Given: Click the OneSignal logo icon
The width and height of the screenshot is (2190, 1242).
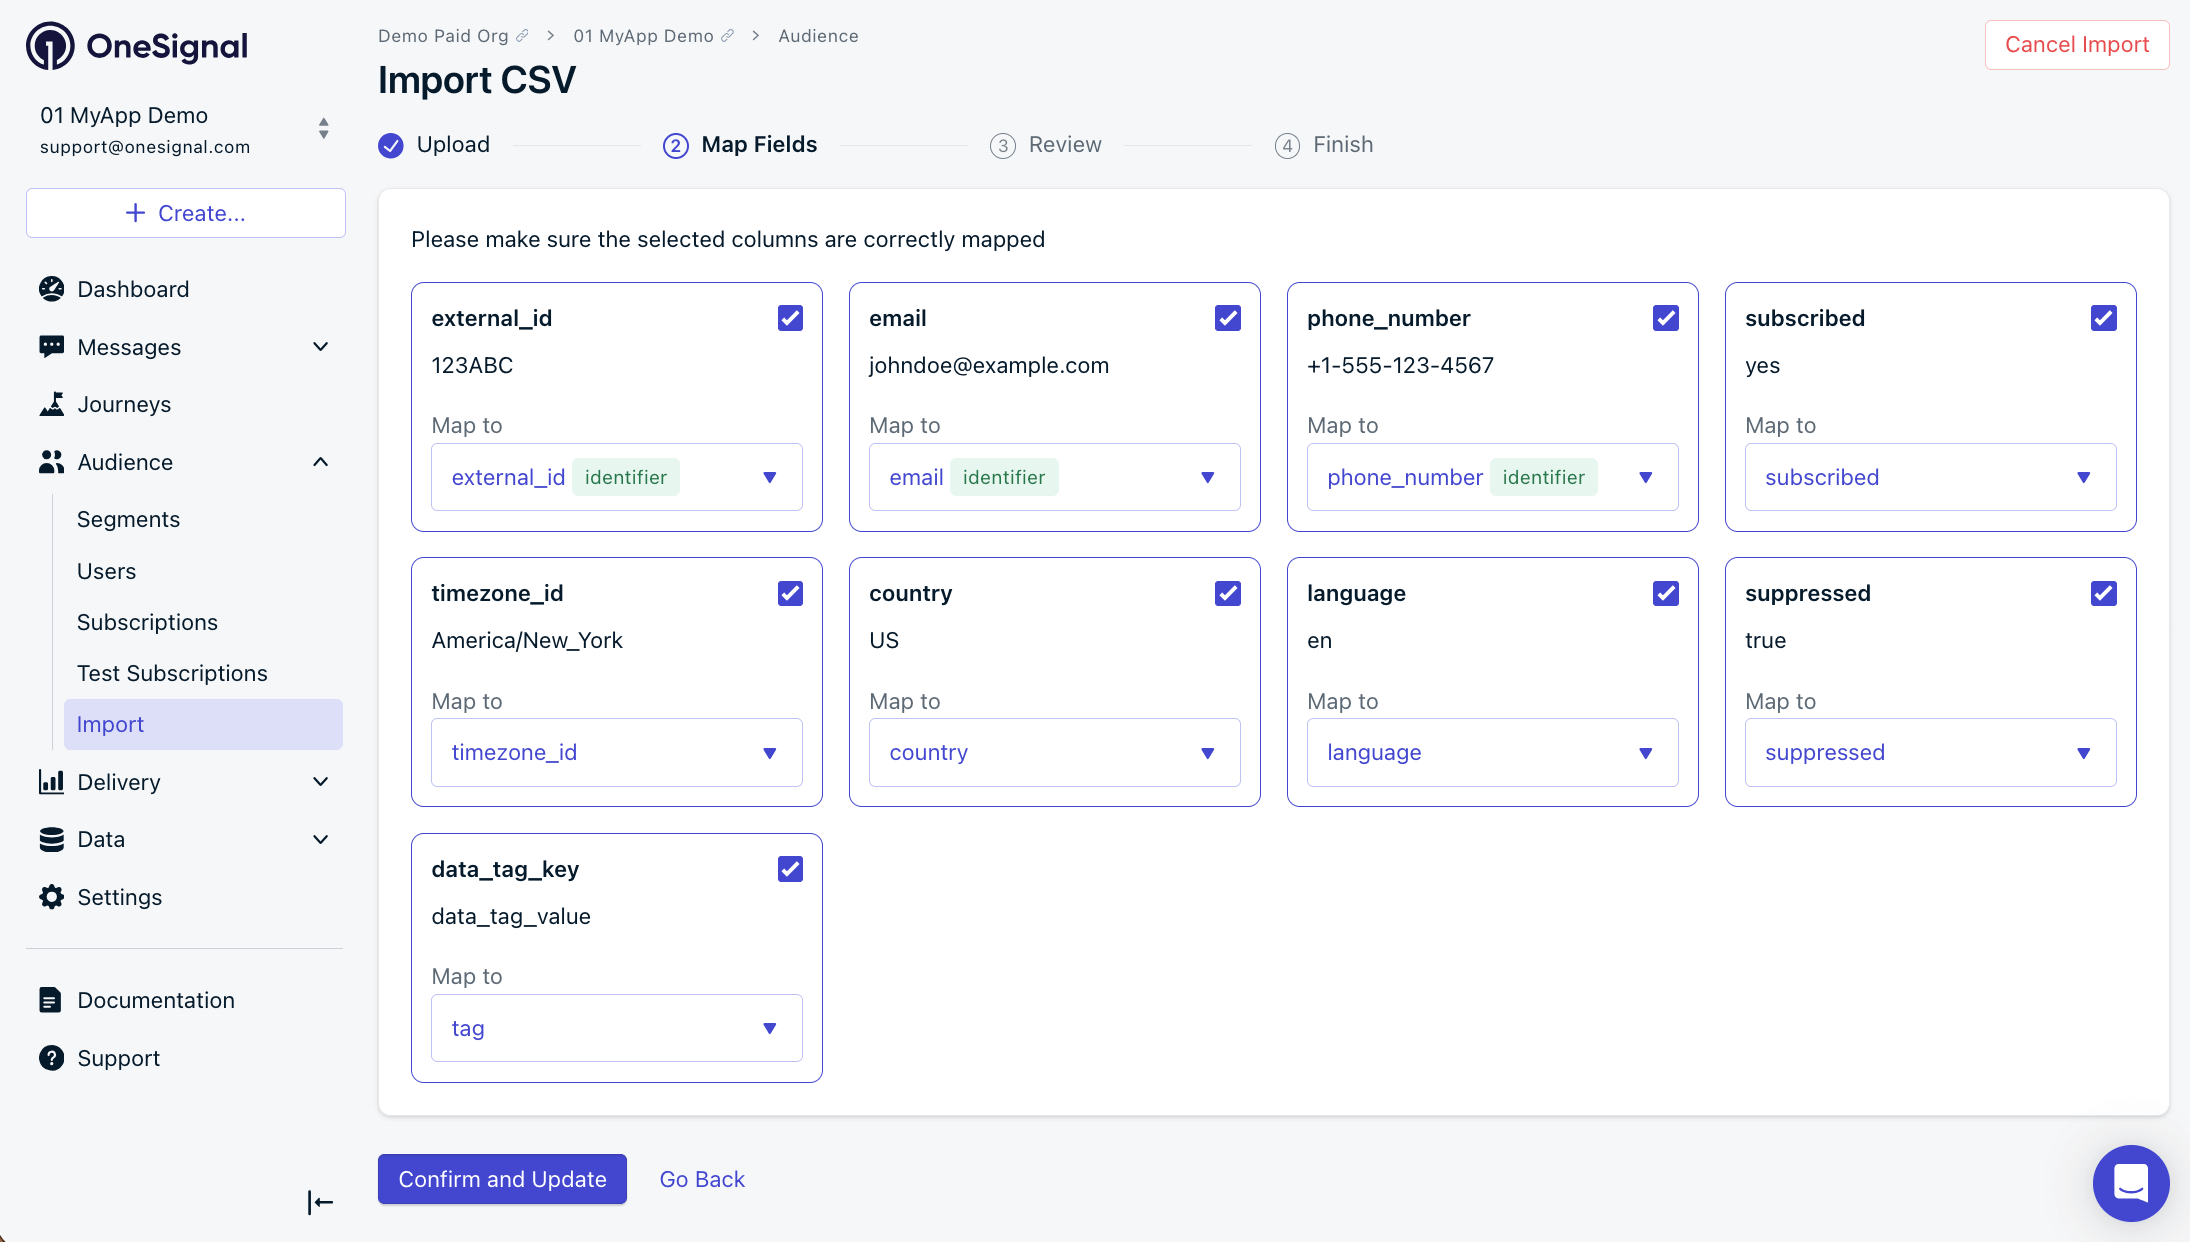Looking at the screenshot, I should click(50, 46).
